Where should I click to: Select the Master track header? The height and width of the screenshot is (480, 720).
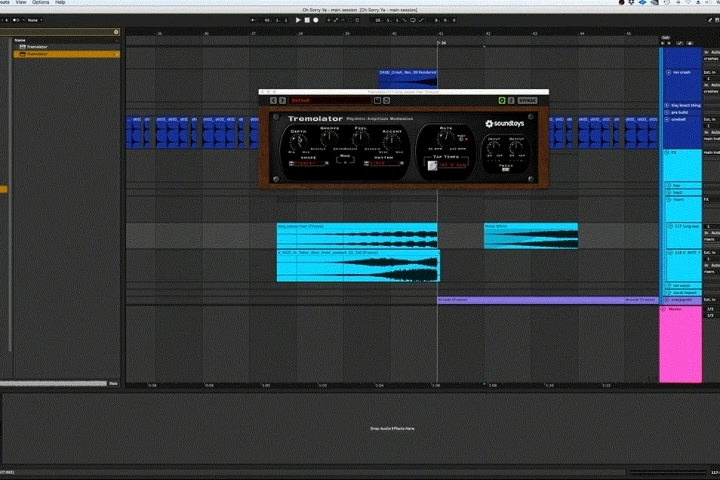click(681, 344)
